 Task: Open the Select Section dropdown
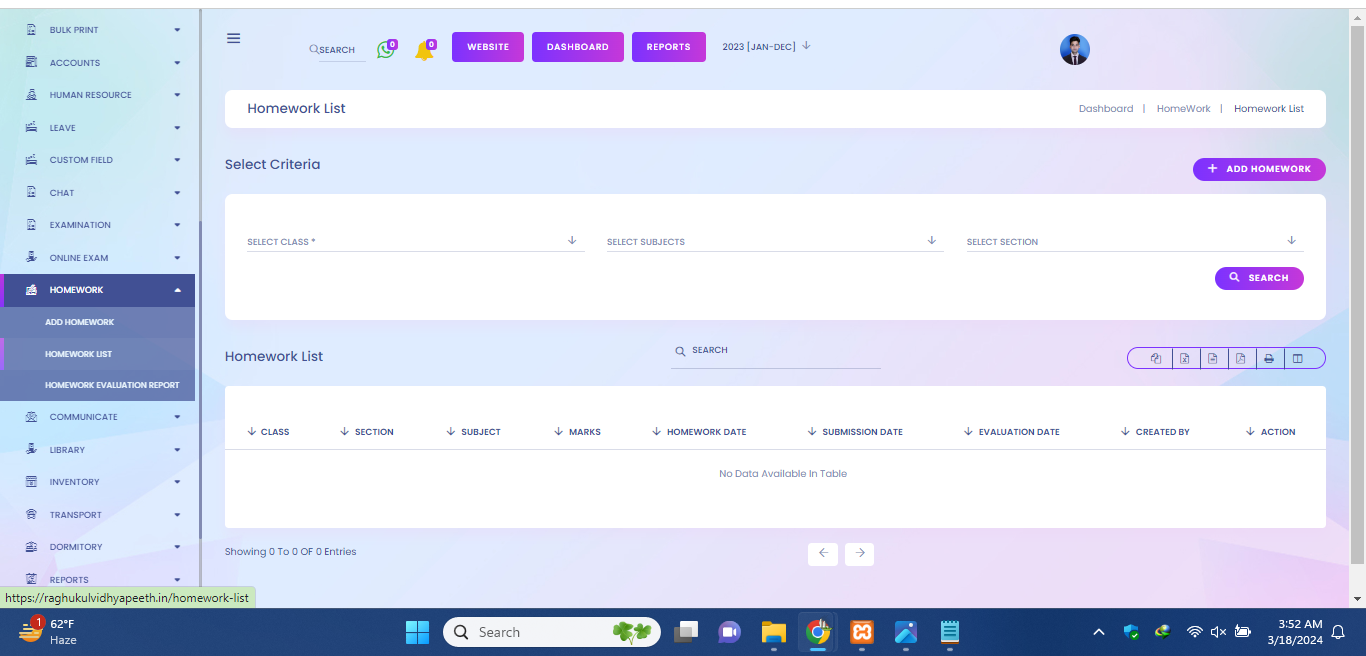point(1133,241)
